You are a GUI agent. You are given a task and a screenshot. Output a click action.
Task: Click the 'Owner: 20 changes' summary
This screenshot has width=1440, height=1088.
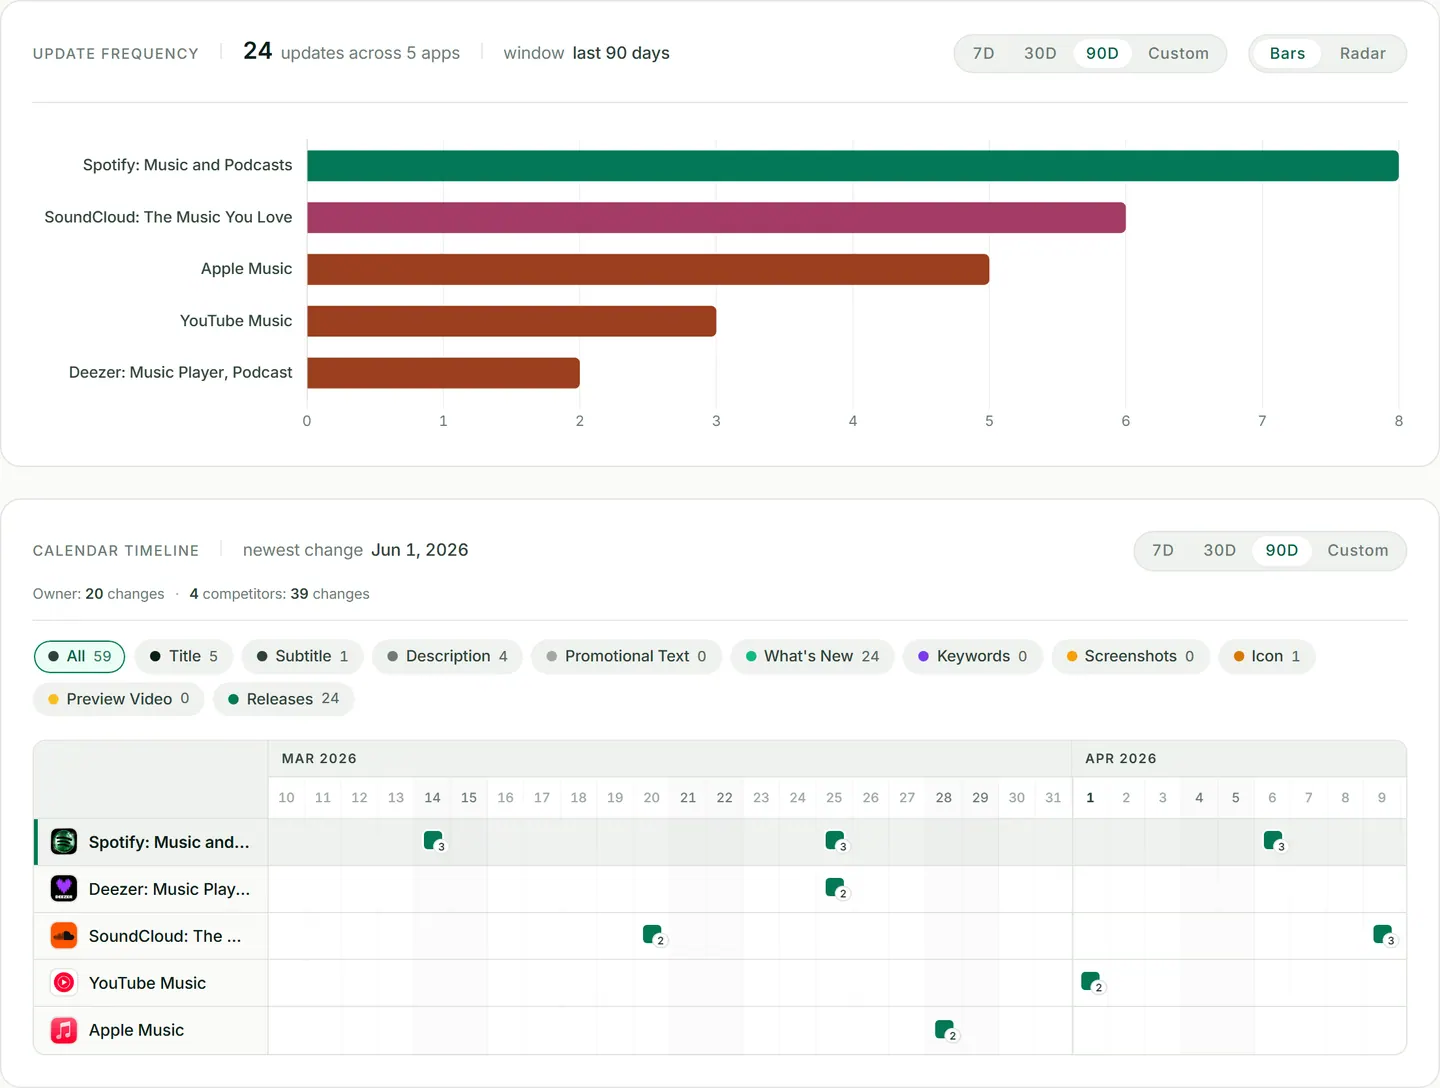98,594
